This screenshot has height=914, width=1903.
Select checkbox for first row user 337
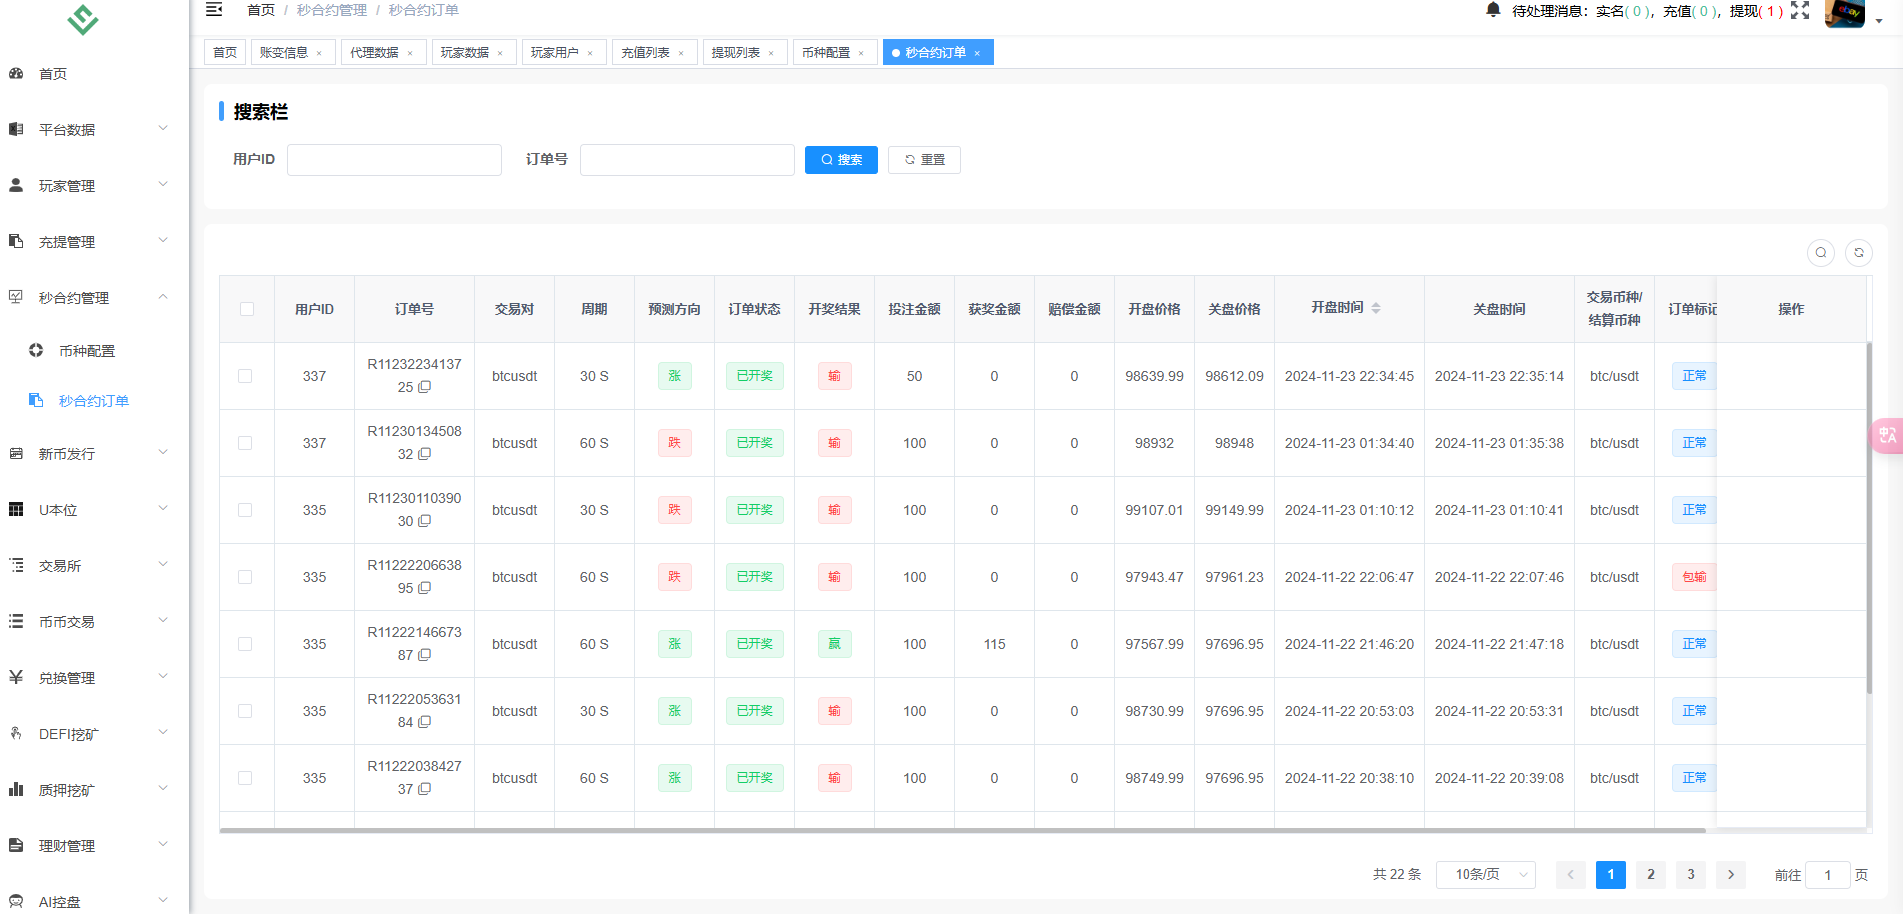[245, 376]
